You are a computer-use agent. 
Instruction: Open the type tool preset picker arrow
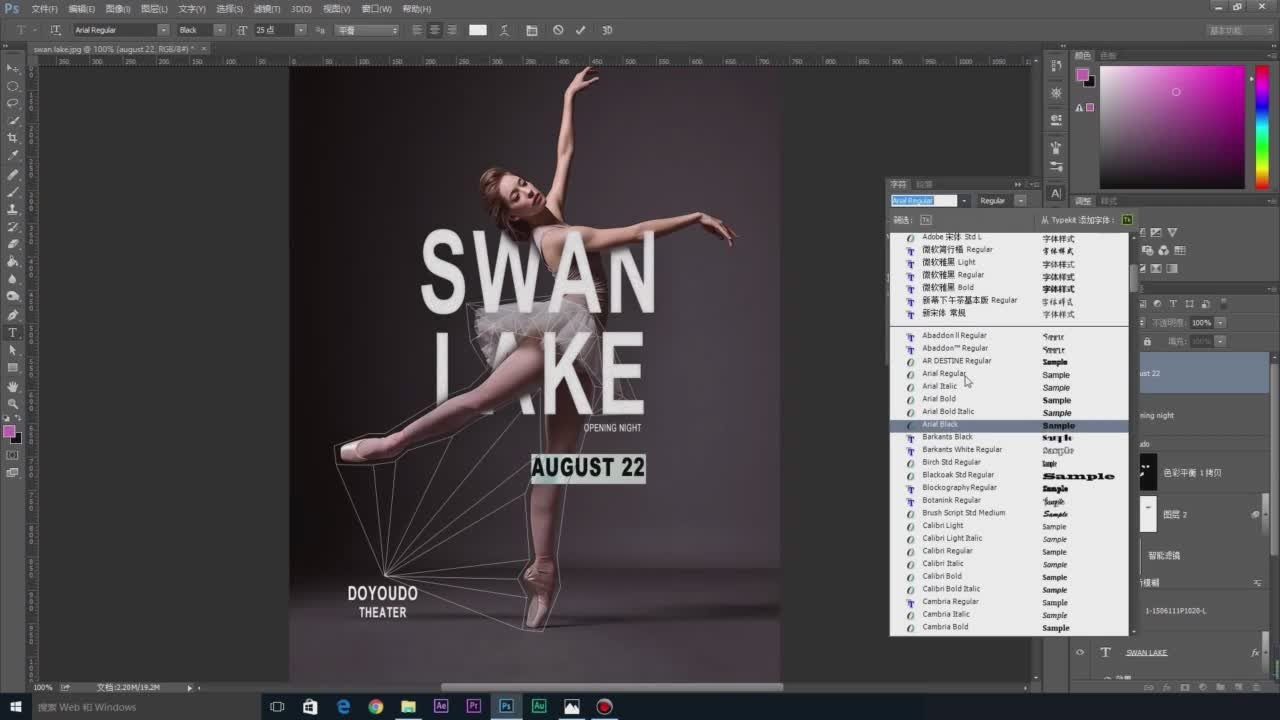point(34,30)
